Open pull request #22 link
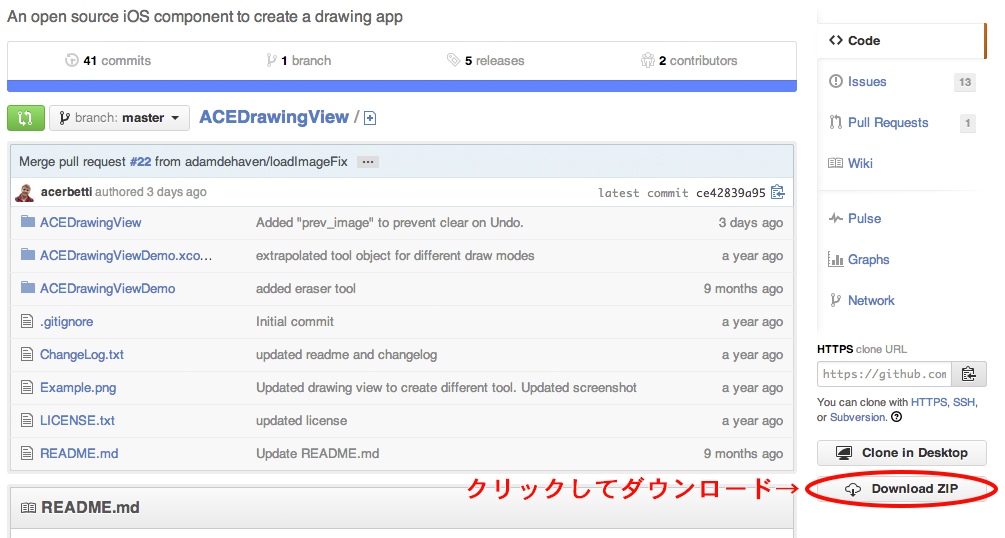The image size is (1005, 538). tap(140, 162)
